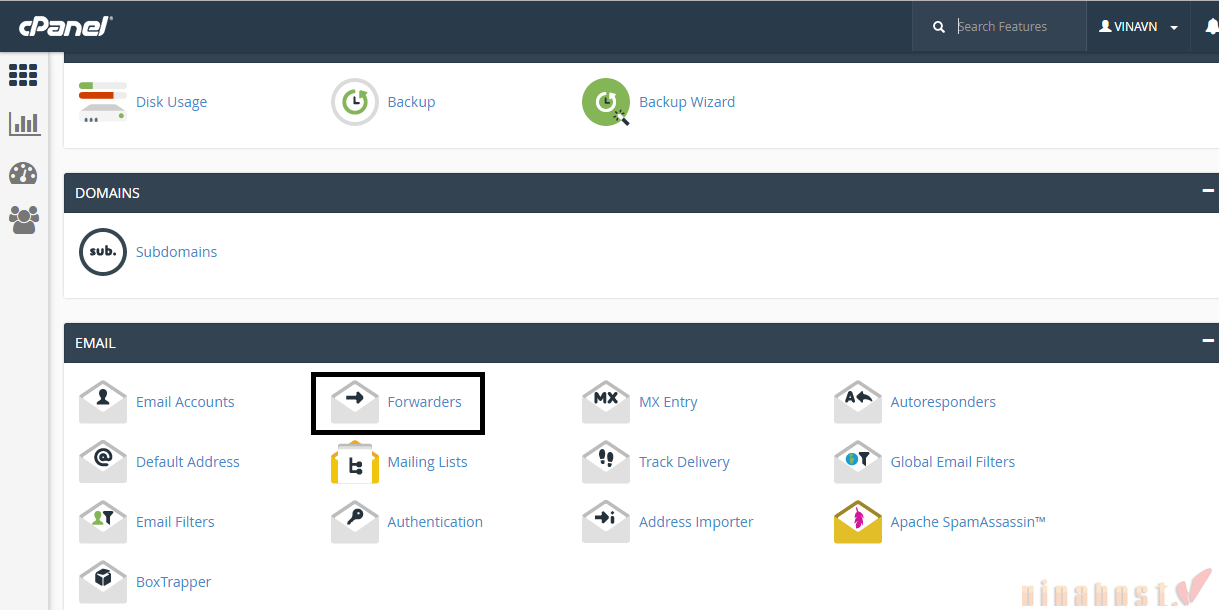Click the Apache SpamAssassin icon
The image size is (1219, 610).
pyautogui.click(x=858, y=522)
